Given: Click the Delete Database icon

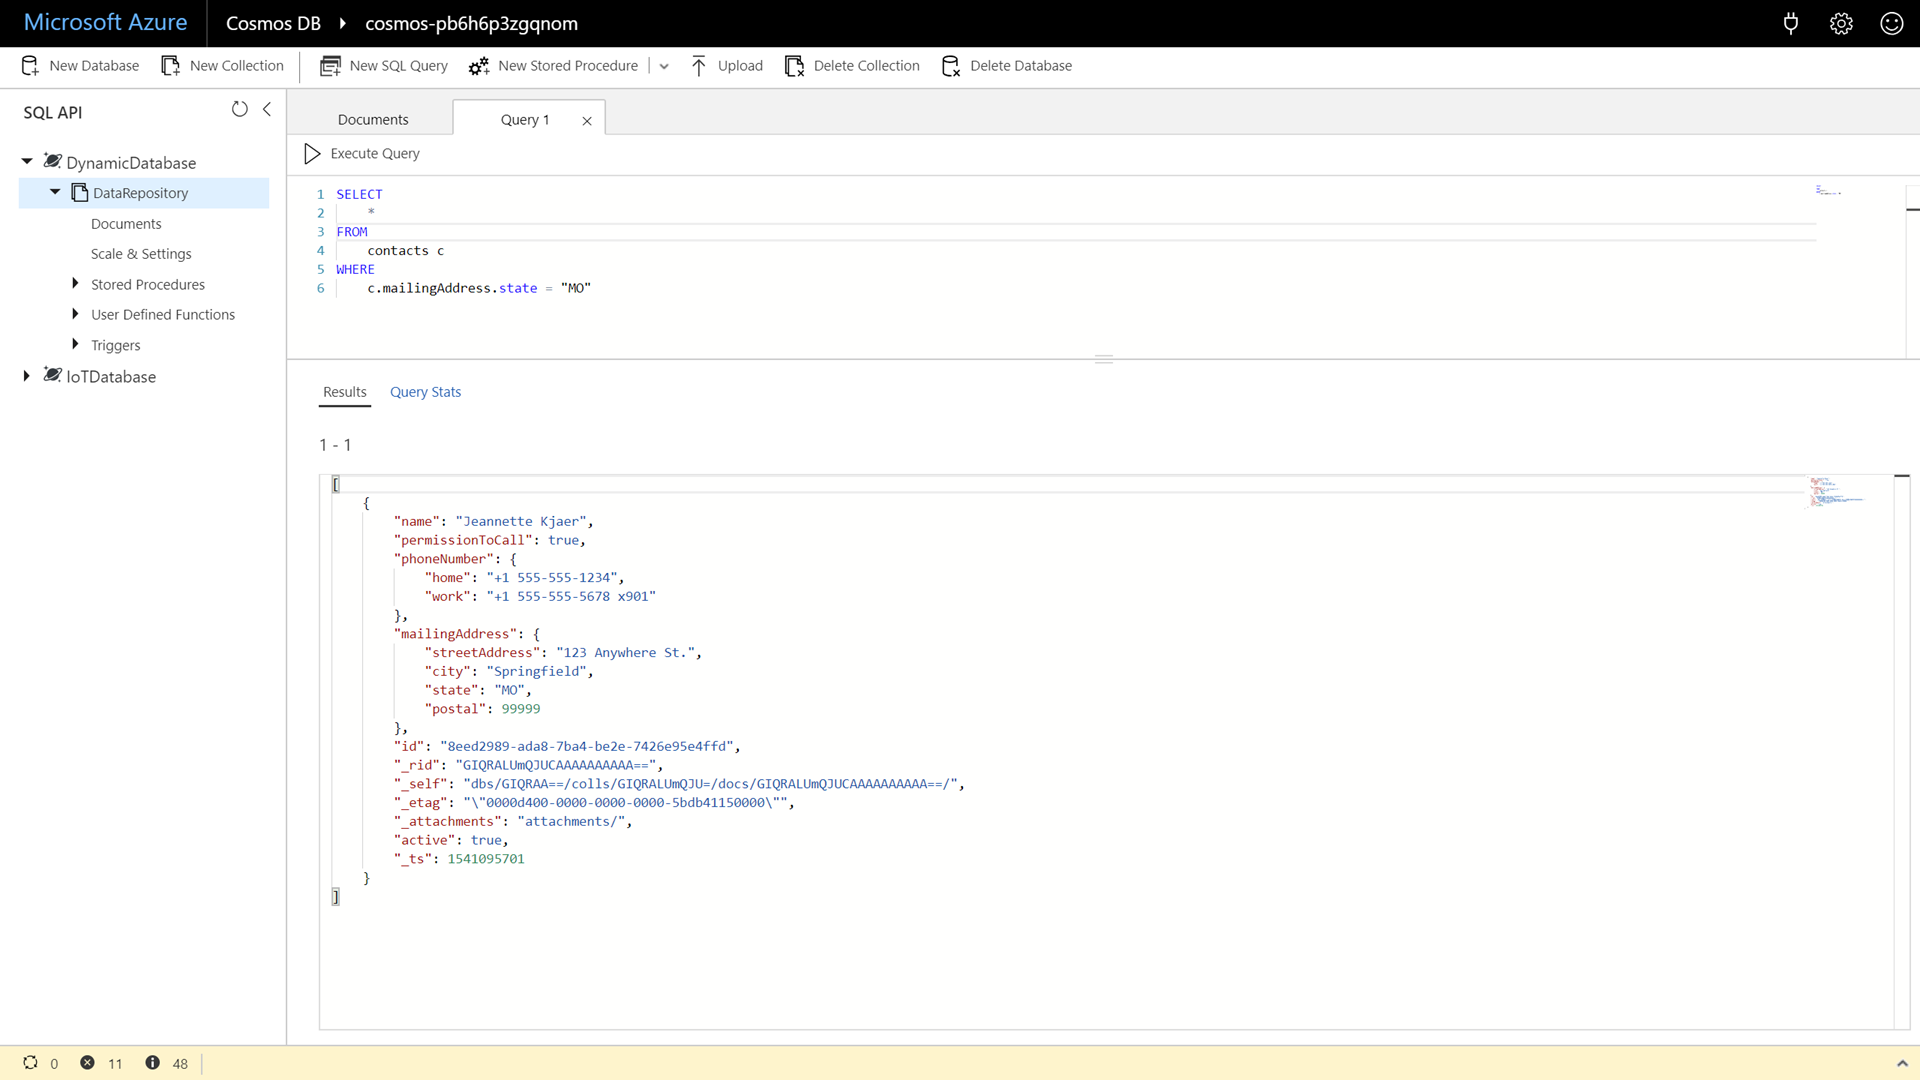Looking at the screenshot, I should pyautogui.click(x=952, y=65).
